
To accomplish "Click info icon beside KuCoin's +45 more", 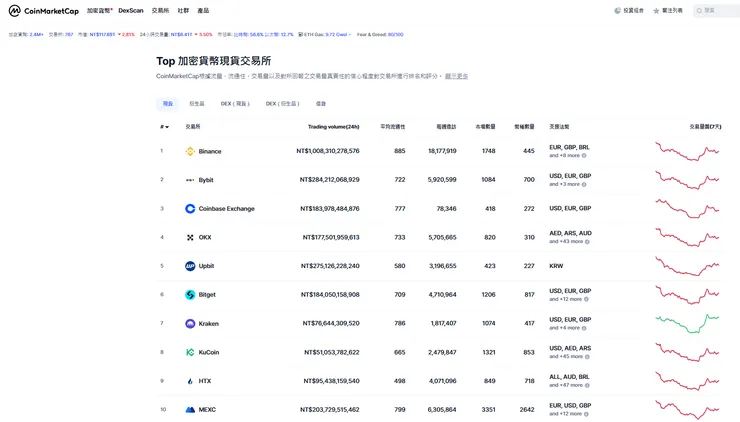I will click(587, 357).
